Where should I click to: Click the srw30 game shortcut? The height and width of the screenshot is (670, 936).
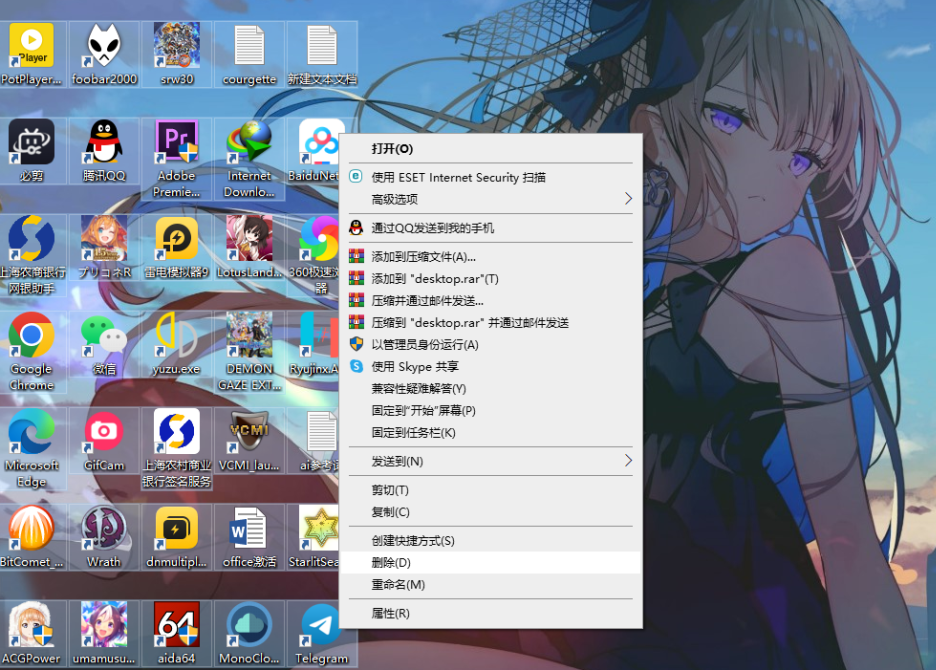coord(177,54)
